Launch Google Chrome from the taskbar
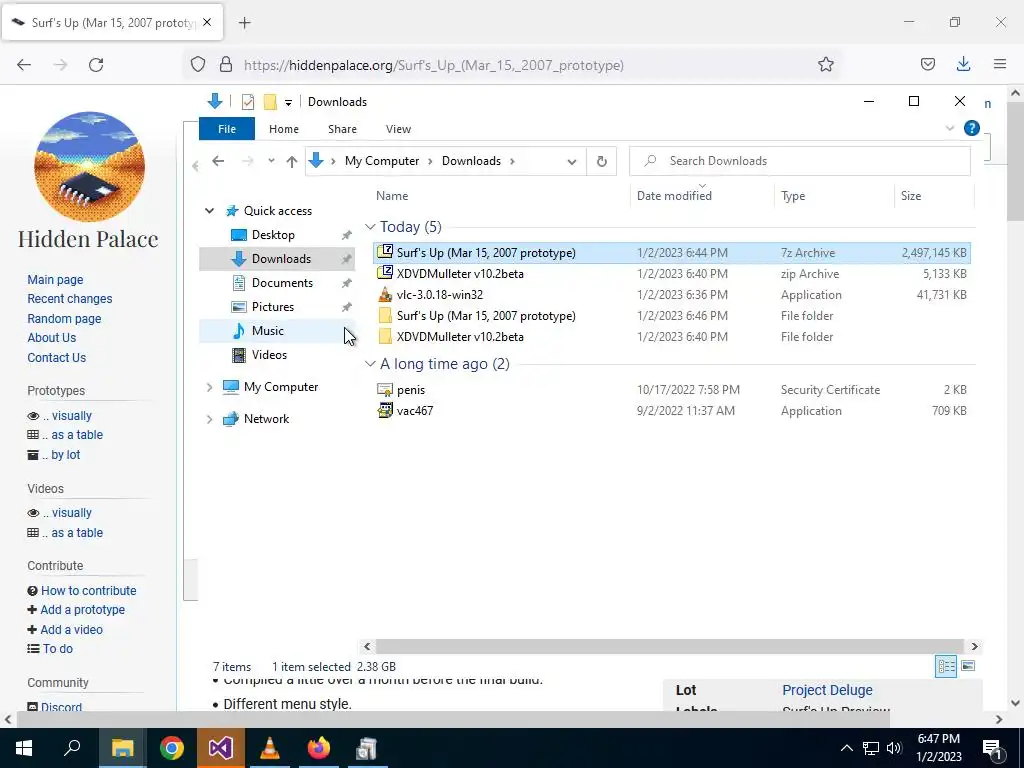 click(172, 748)
